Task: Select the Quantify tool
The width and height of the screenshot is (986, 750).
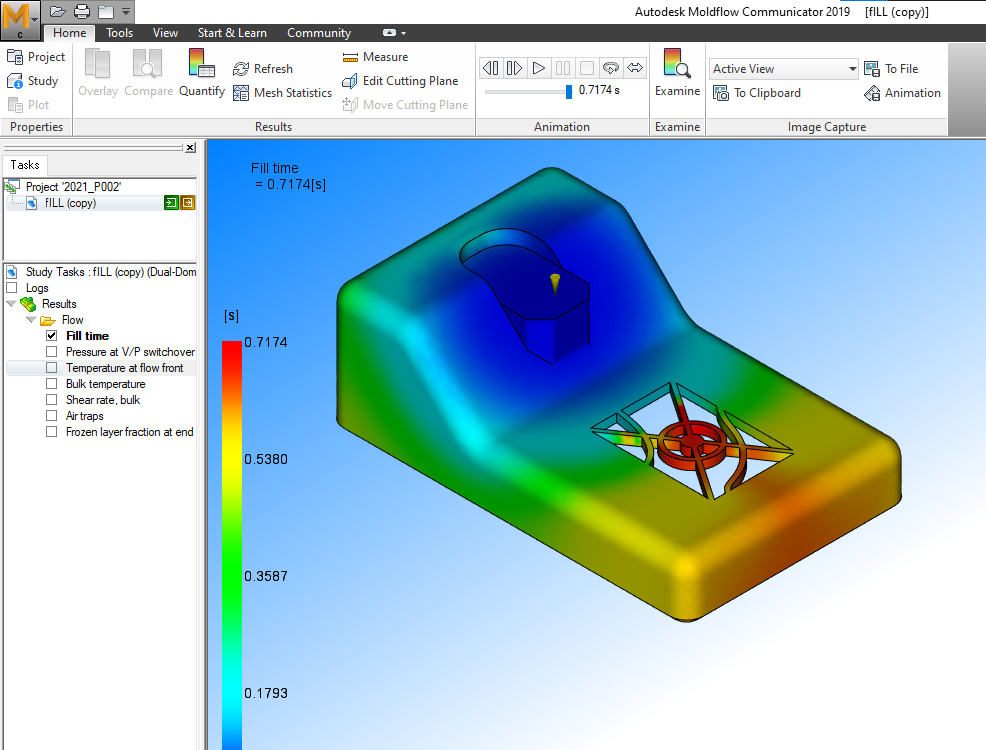Action: click(201, 72)
